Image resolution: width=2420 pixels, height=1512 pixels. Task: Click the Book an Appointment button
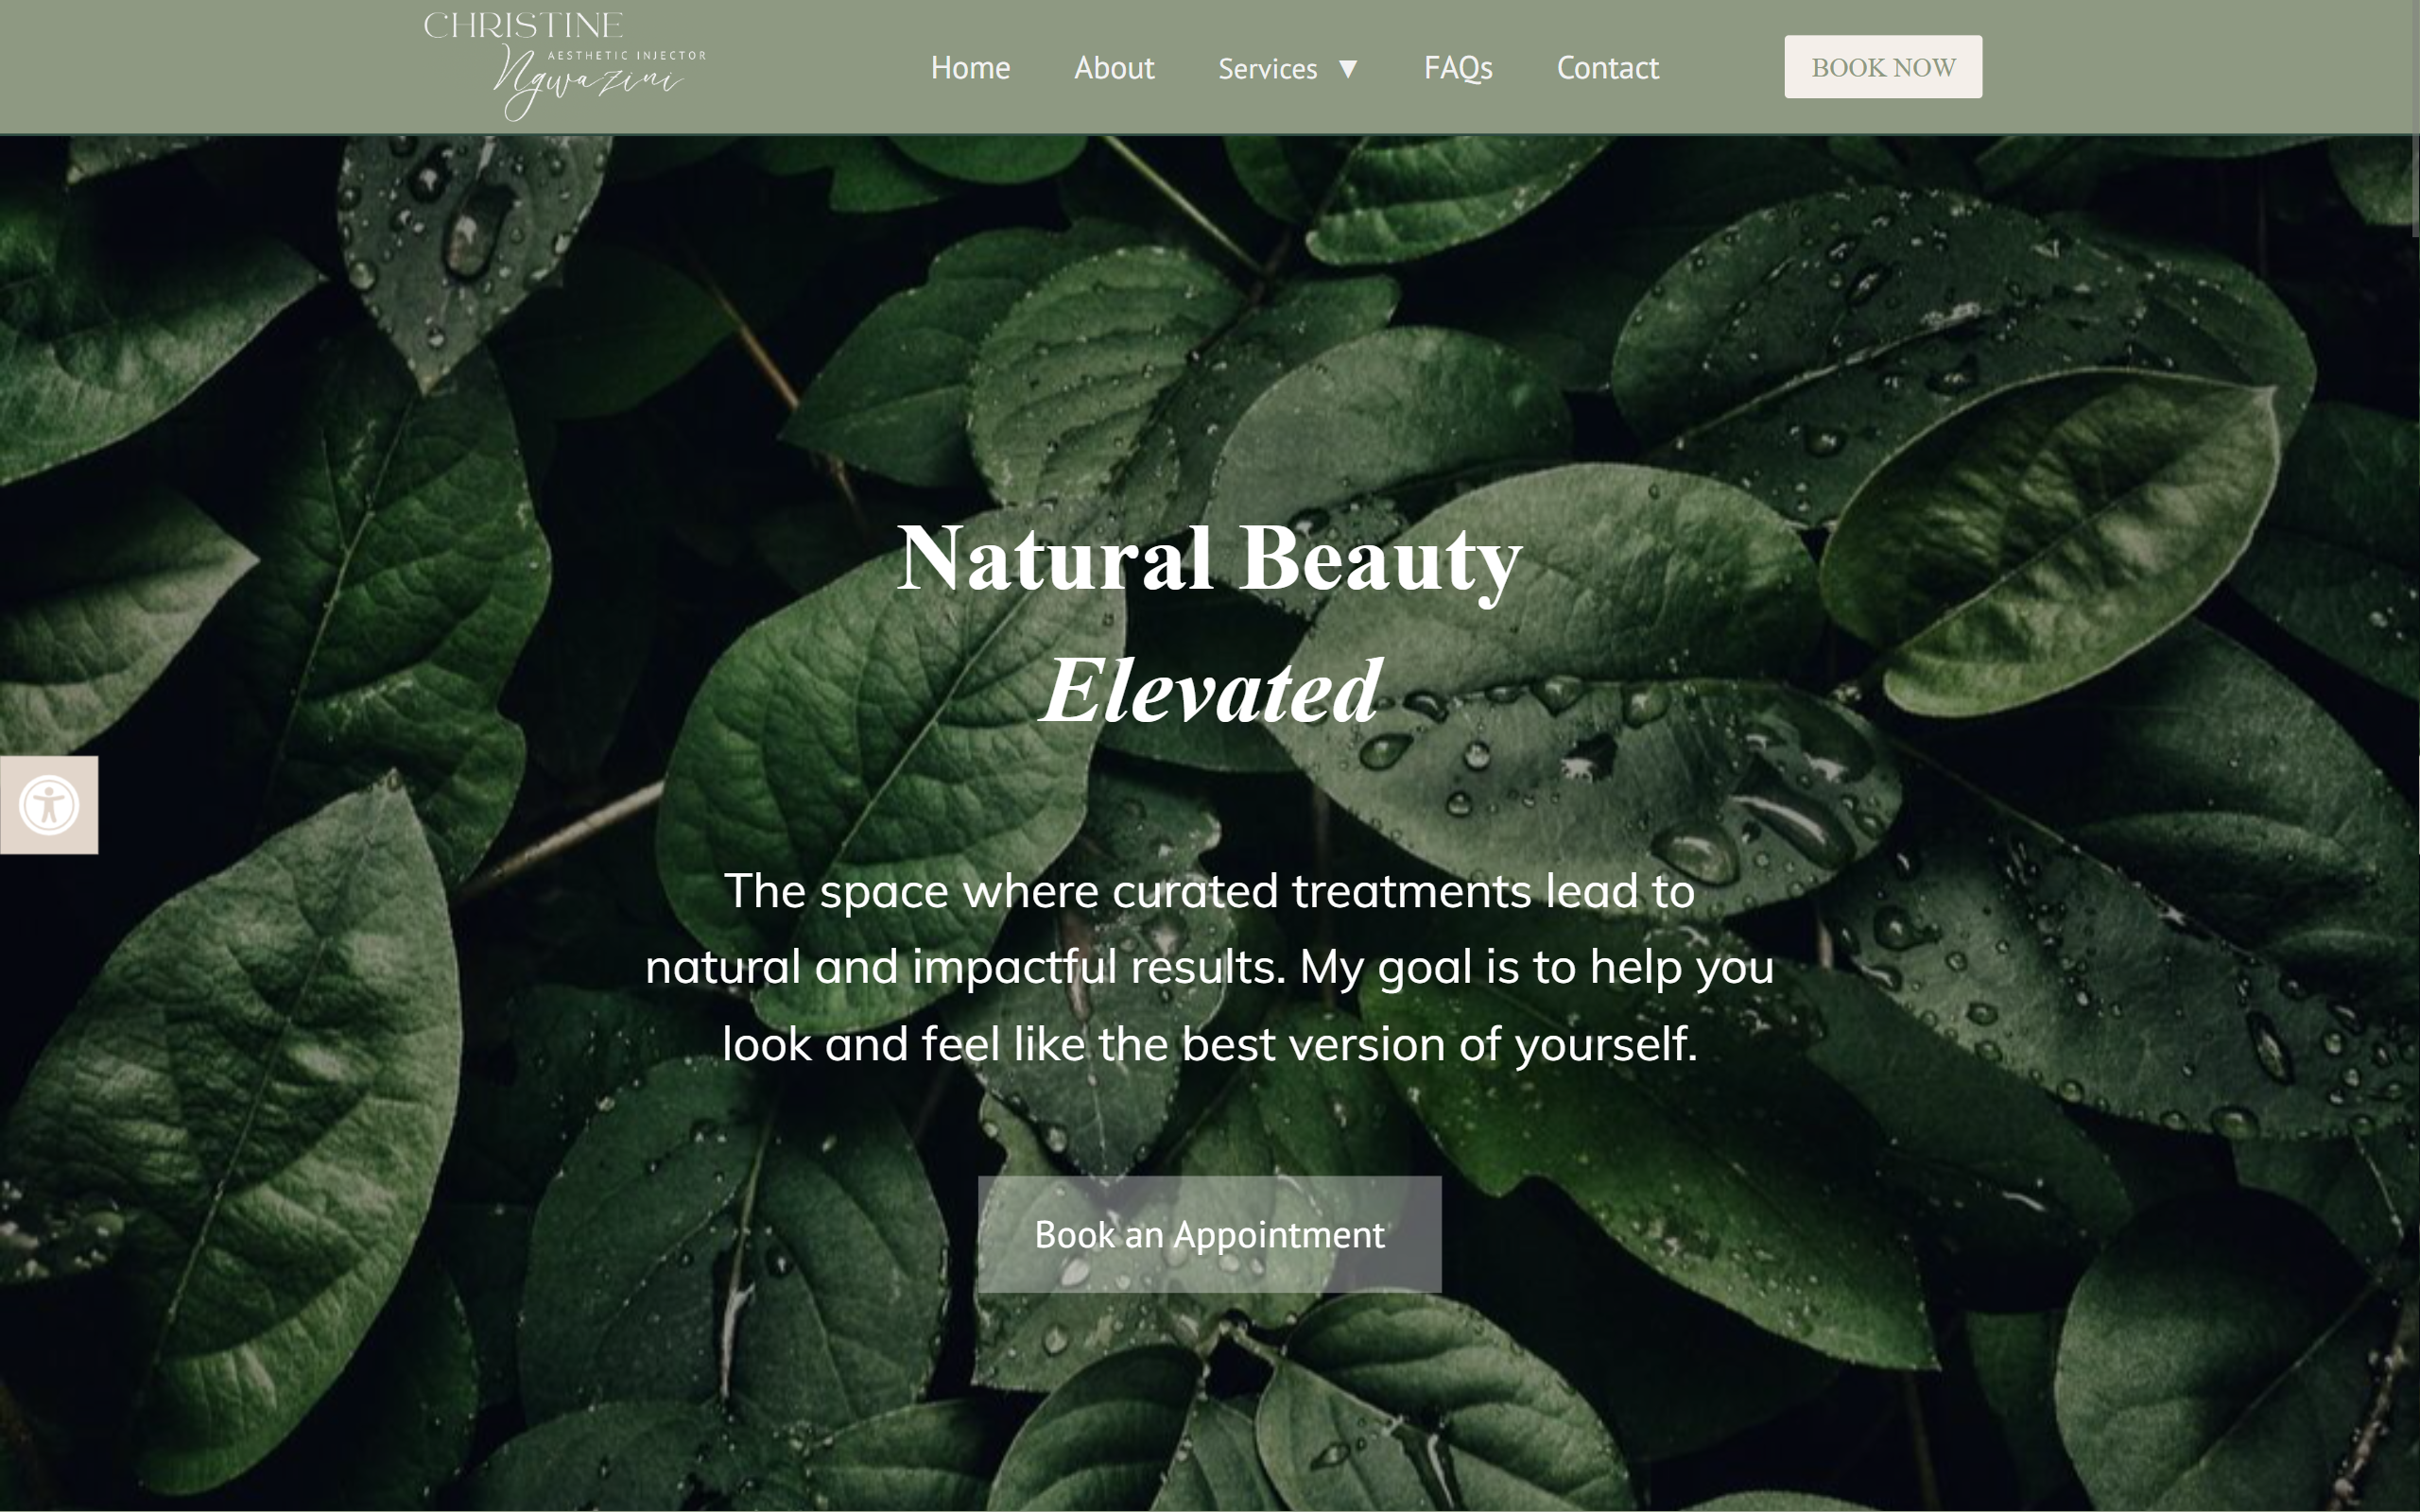click(1209, 1234)
